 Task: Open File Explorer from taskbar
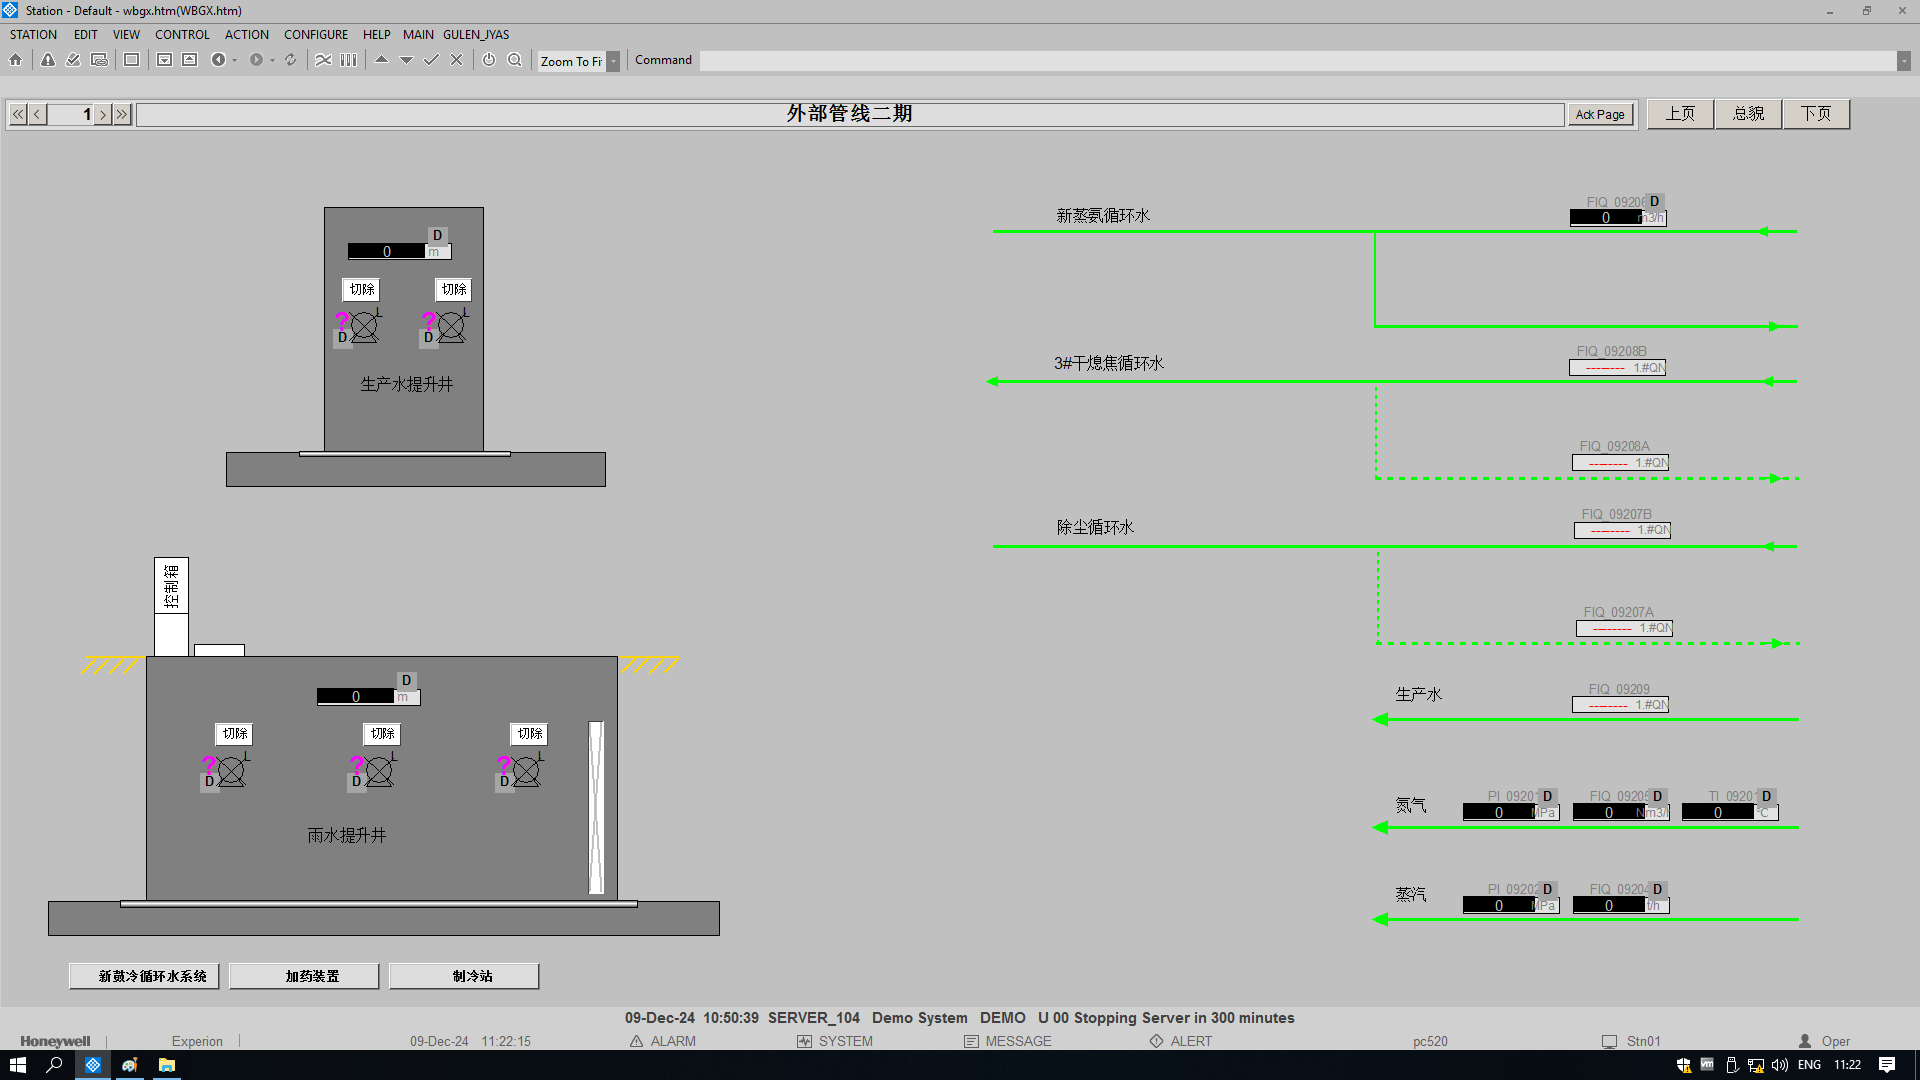pyautogui.click(x=166, y=1065)
